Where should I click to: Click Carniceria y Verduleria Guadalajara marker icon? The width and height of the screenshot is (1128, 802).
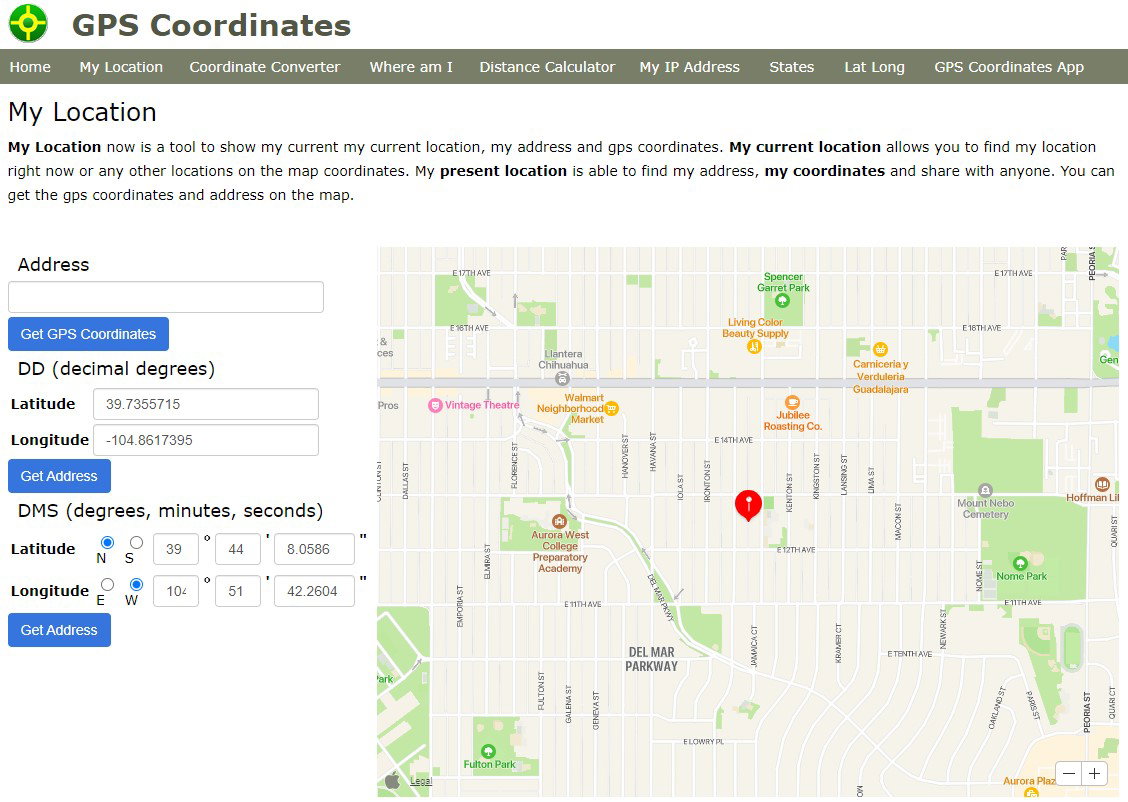pos(880,350)
